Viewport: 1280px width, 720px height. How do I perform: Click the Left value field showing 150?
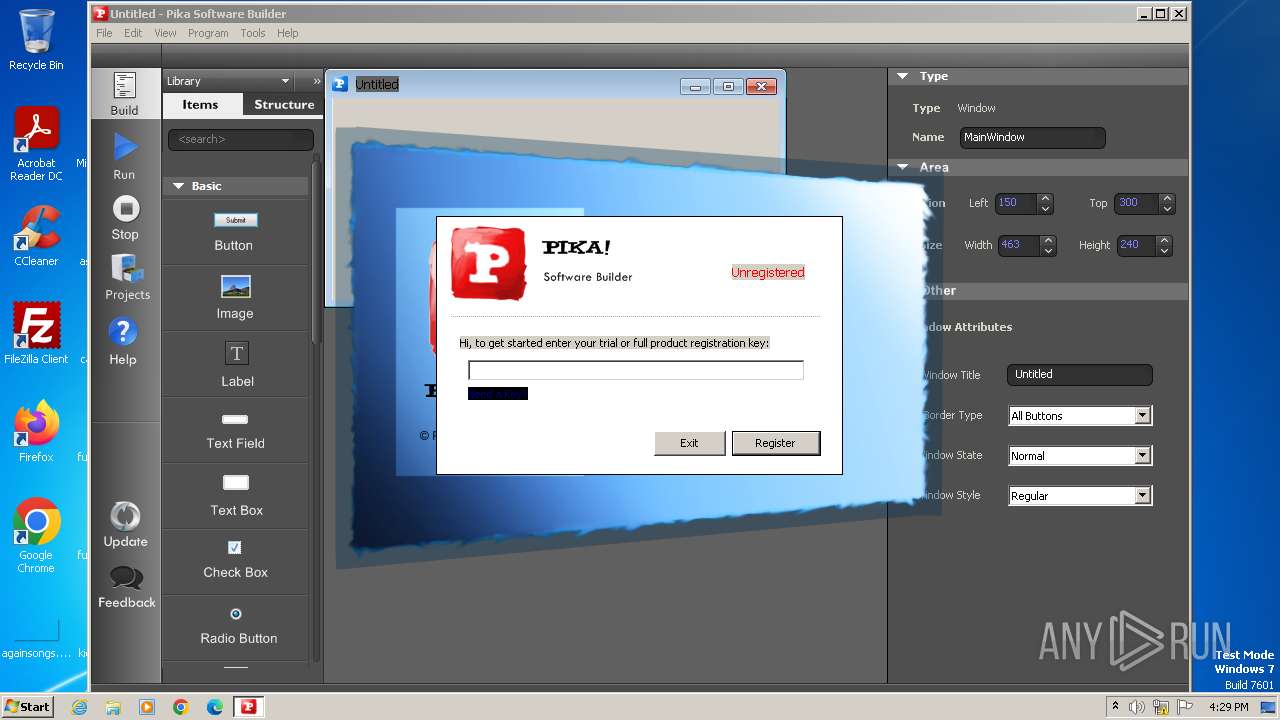click(1017, 203)
